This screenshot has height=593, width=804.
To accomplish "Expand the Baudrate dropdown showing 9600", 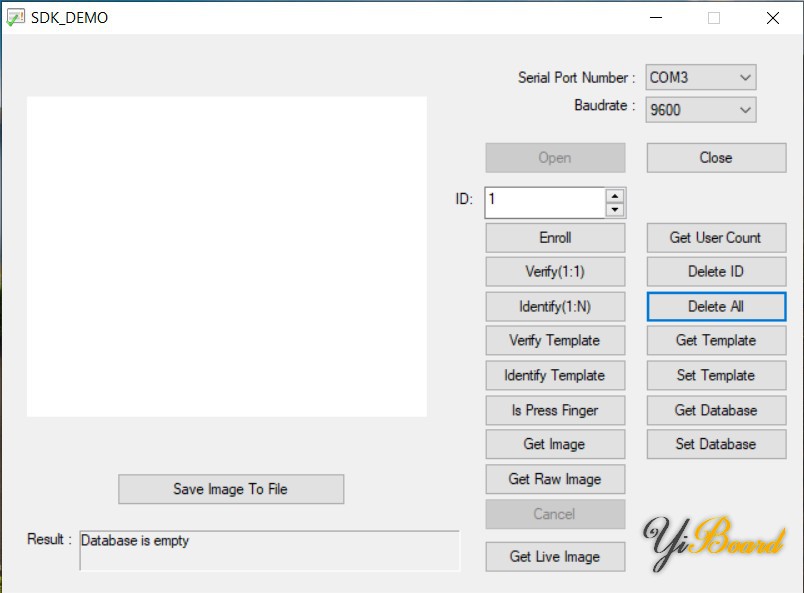I will click(700, 109).
